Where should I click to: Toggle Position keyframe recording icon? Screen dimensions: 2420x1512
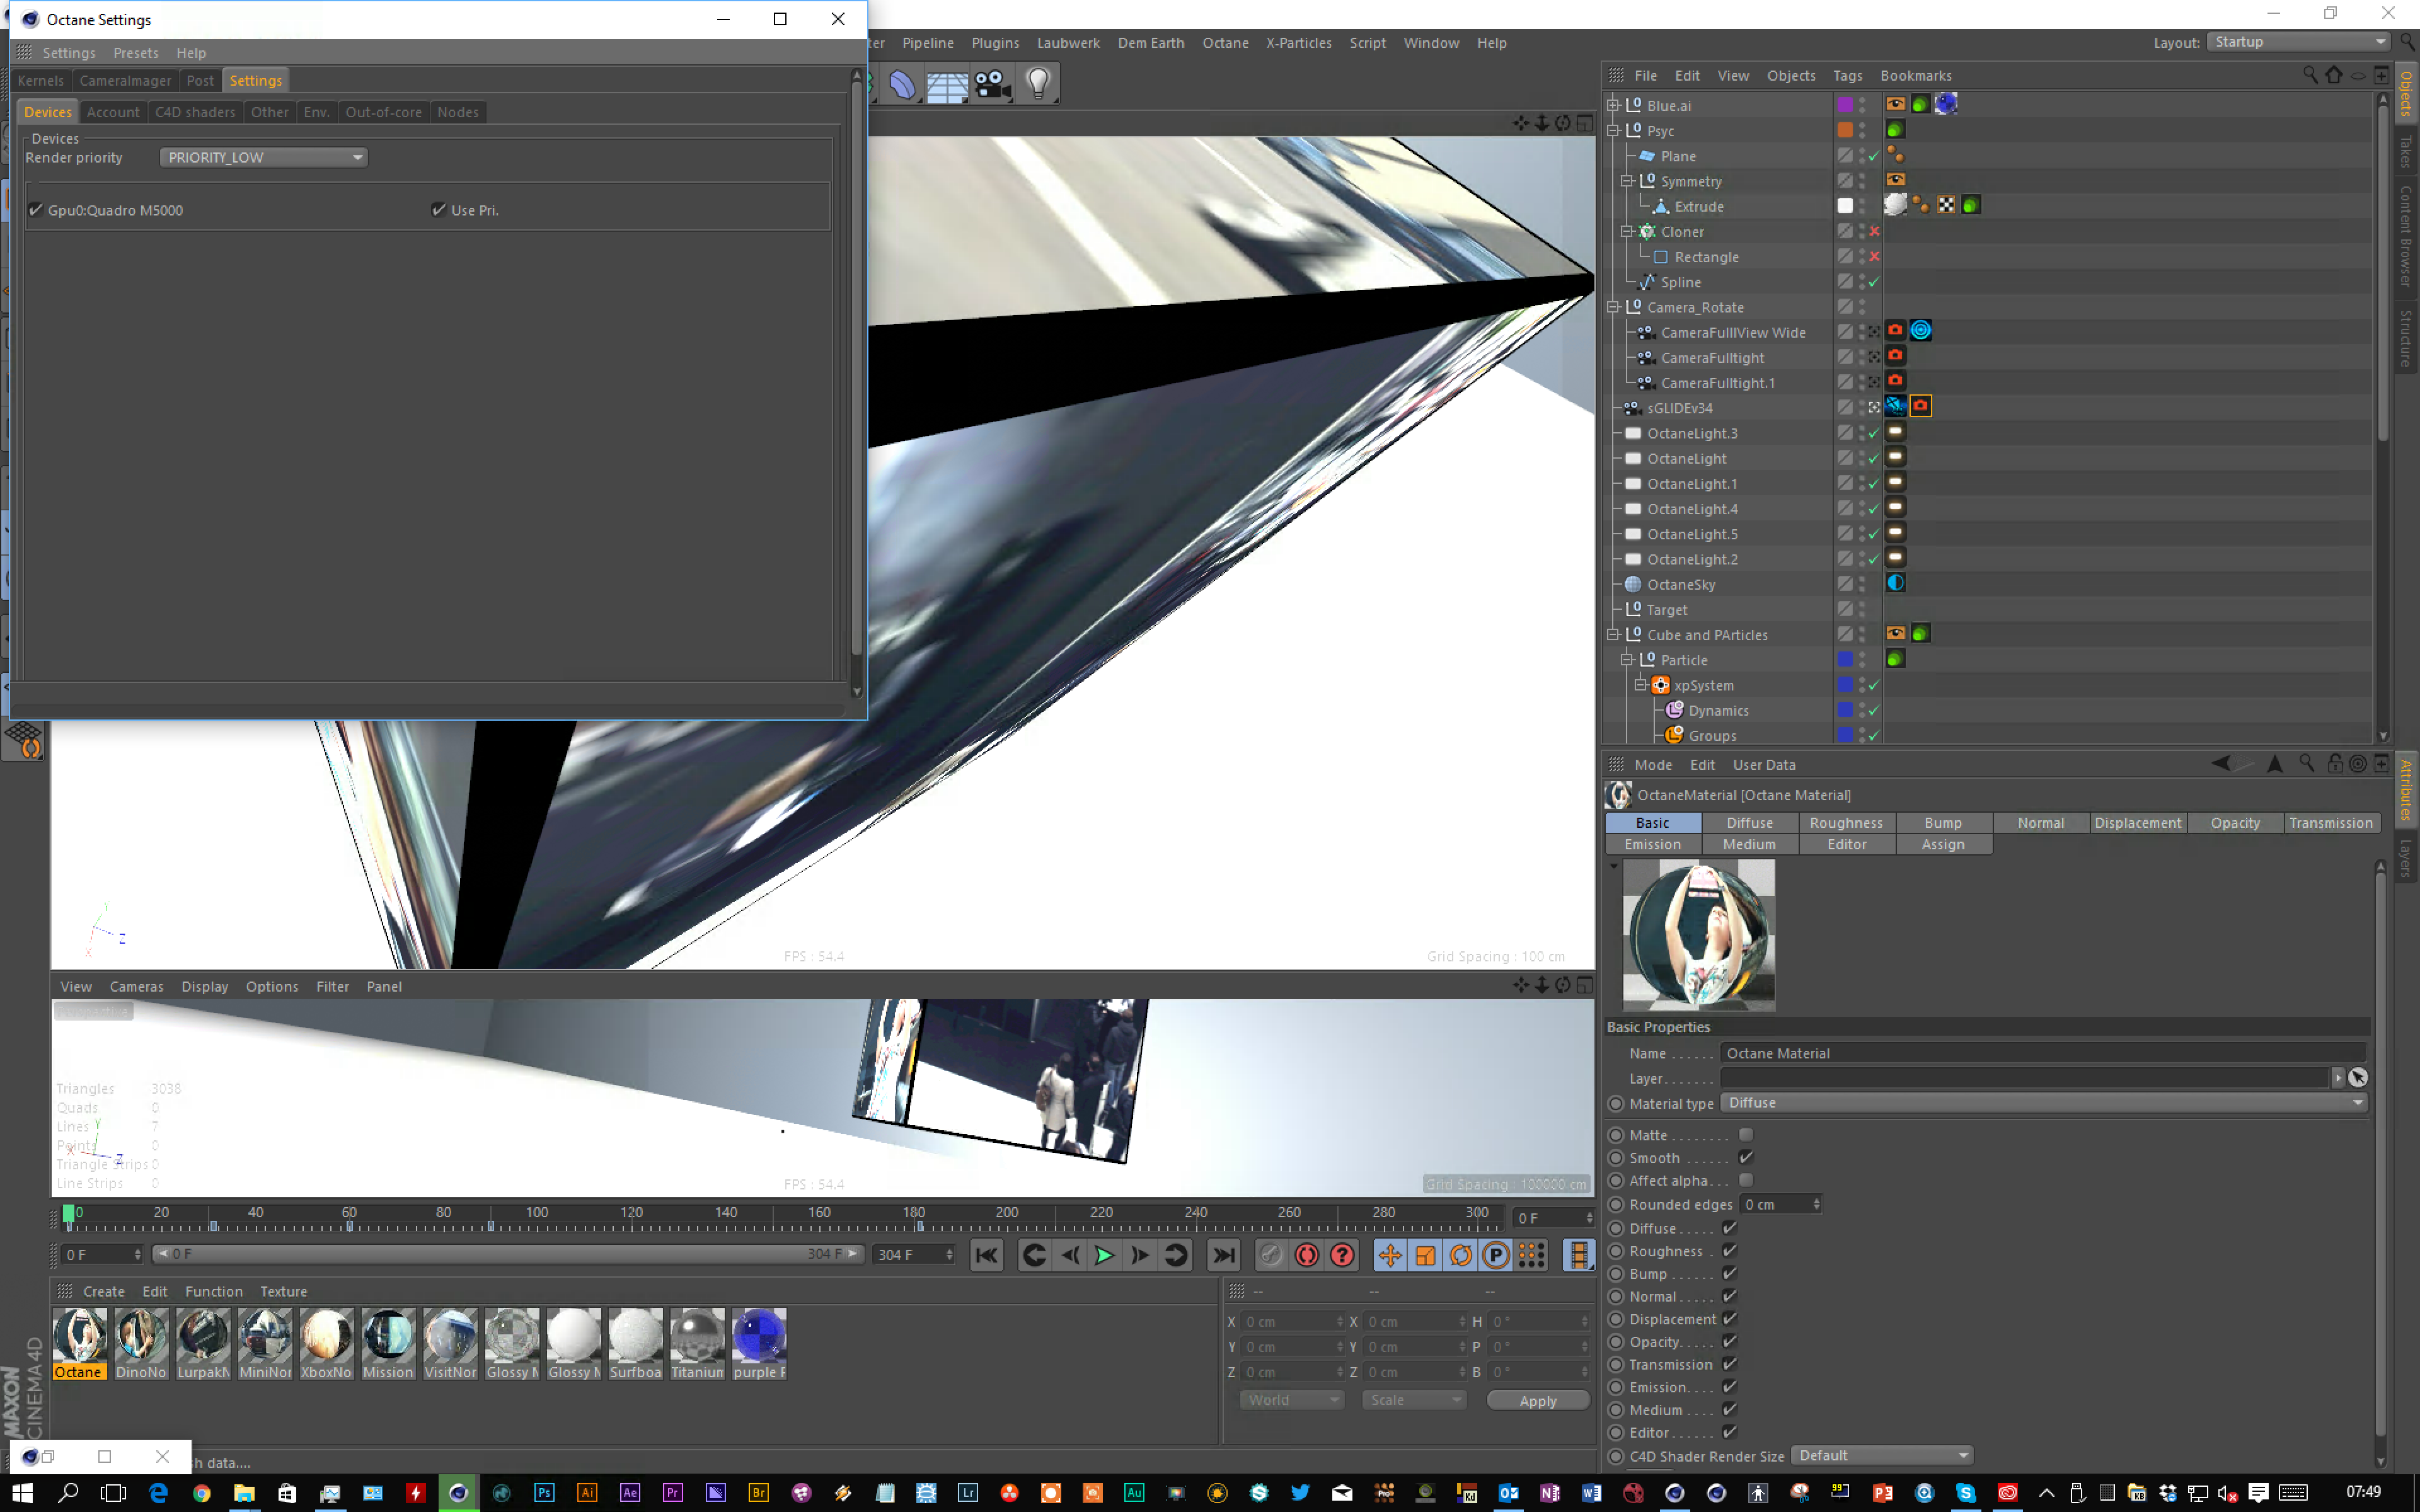[x=1390, y=1255]
